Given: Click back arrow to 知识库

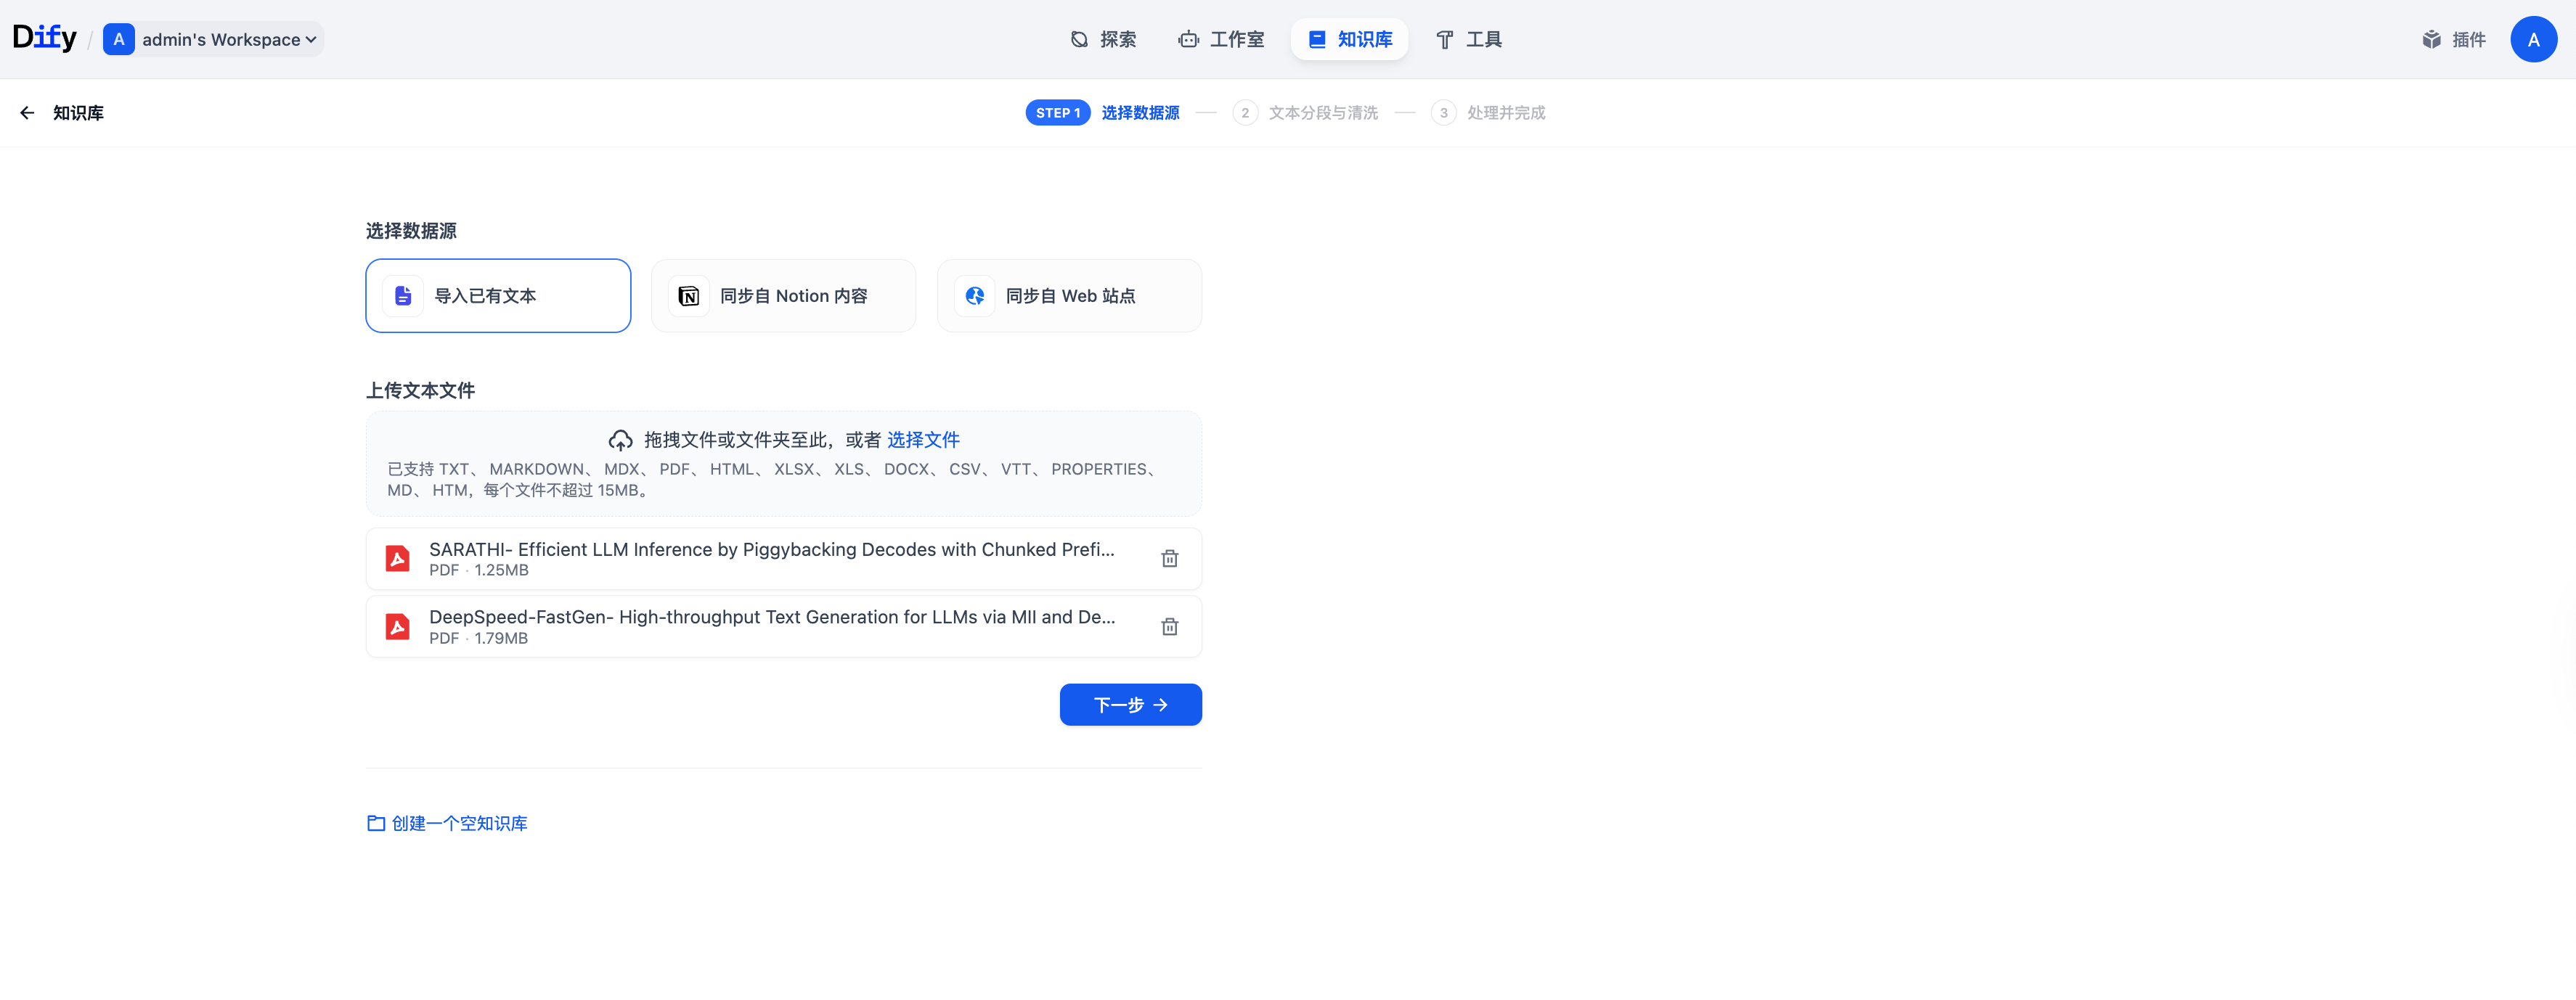Looking at the screenshot, I should [x=27, y=113].
